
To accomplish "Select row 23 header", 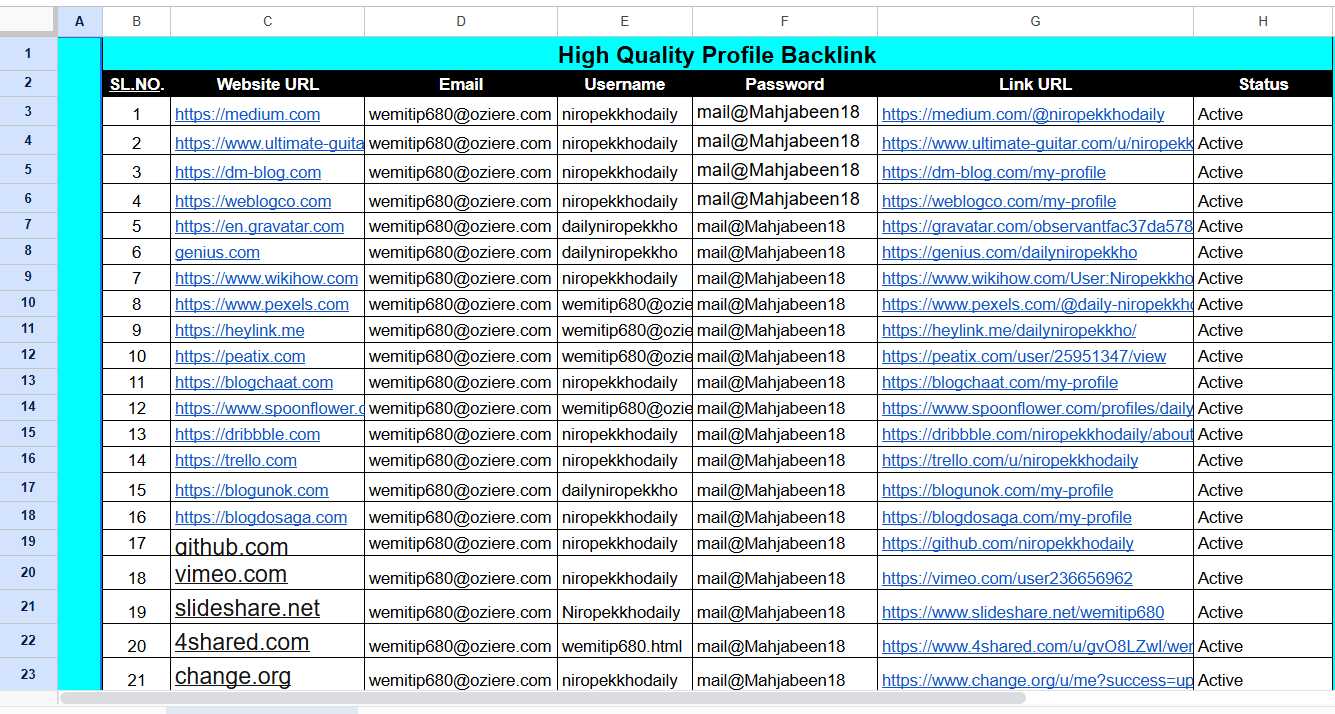I will pyautogui.click(x=28, y=673).
